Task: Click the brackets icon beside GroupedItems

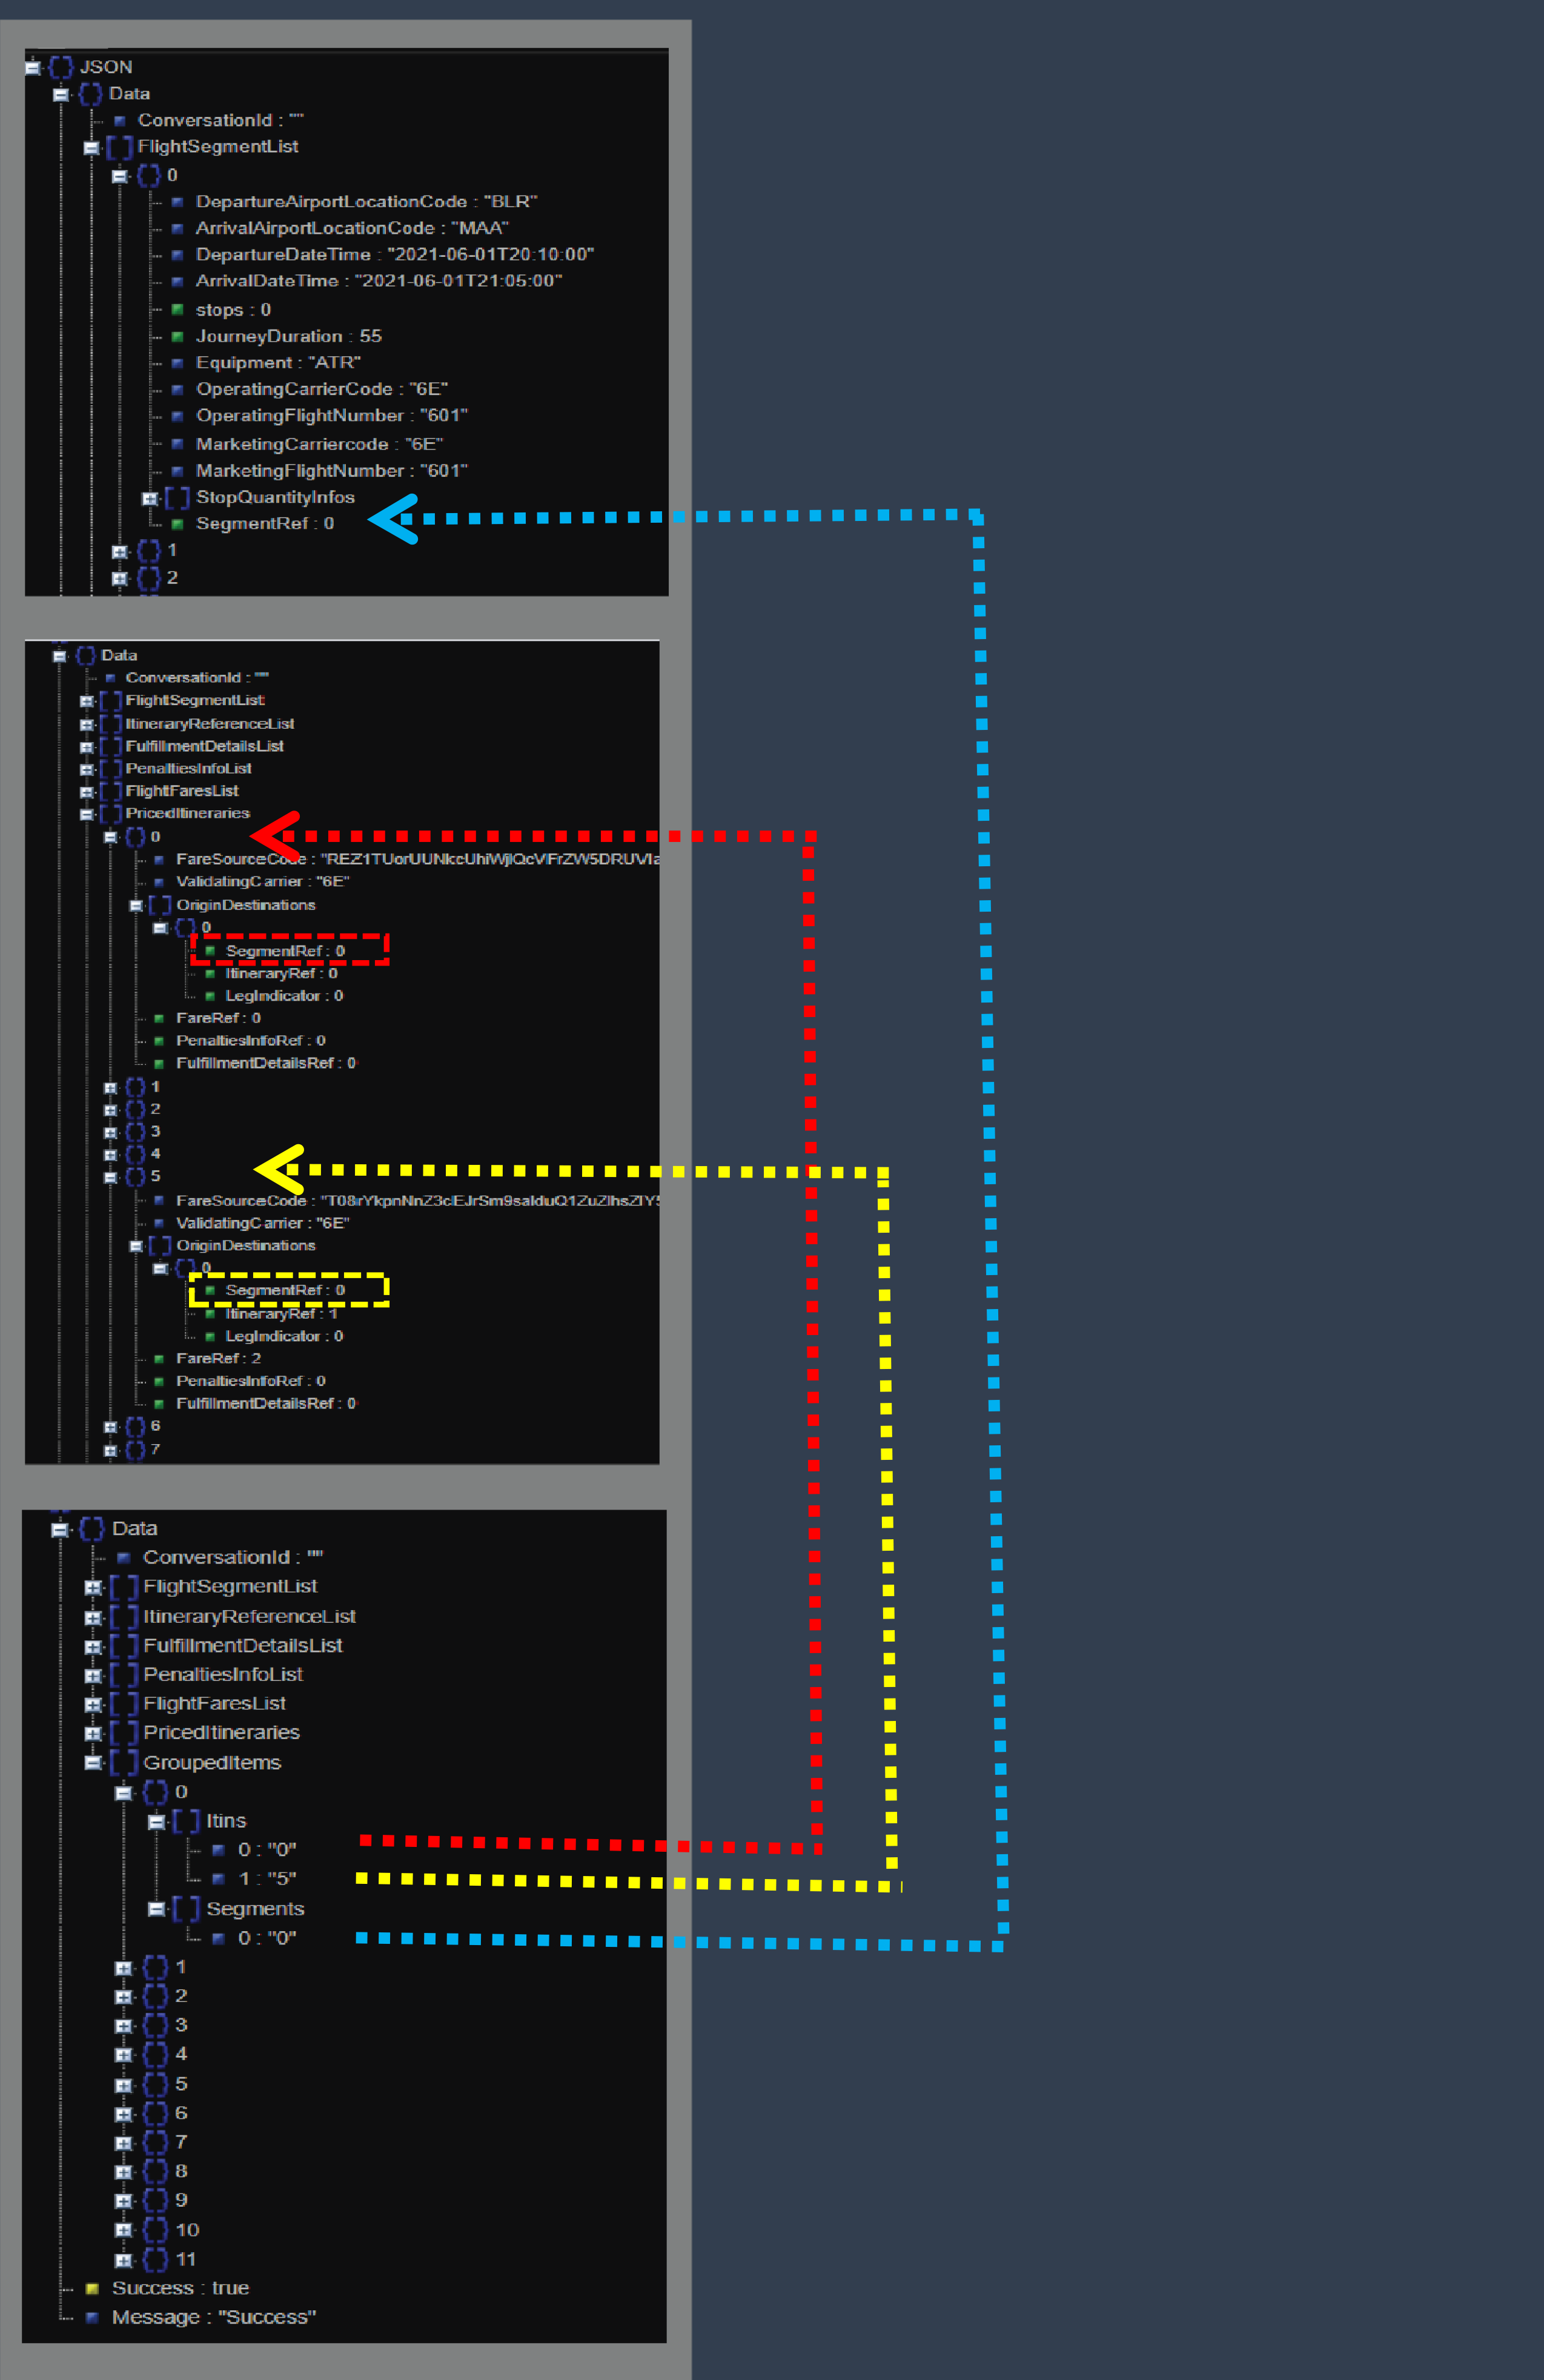Action: point(124,1762)
